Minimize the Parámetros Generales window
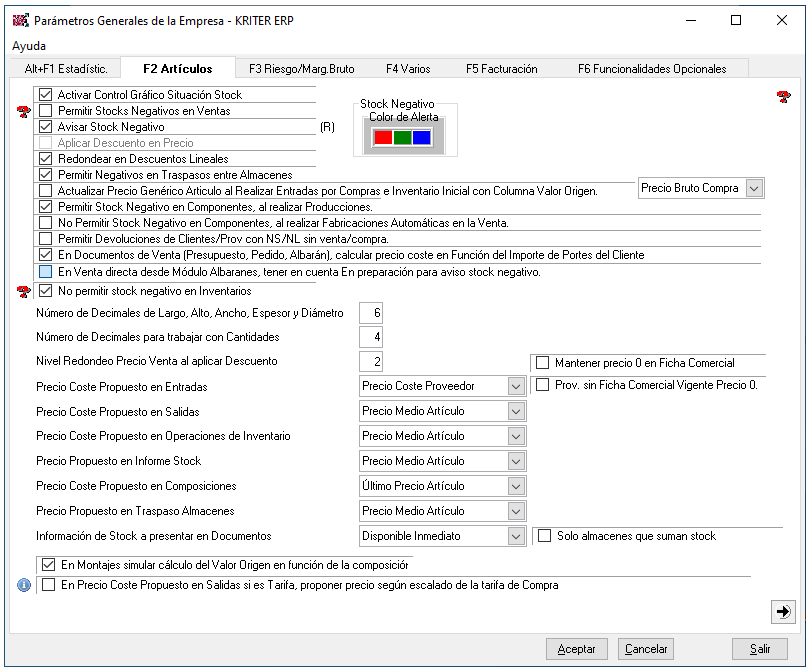 [x=690, y=20]
